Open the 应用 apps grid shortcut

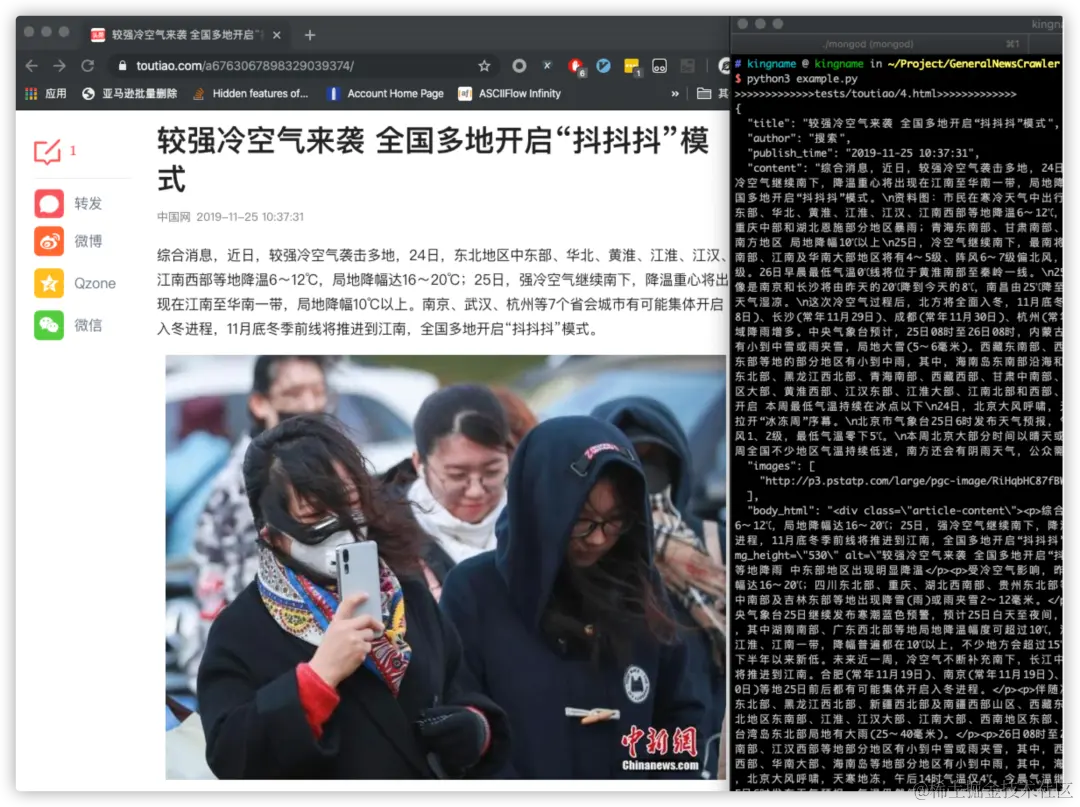tap(46, 94)
